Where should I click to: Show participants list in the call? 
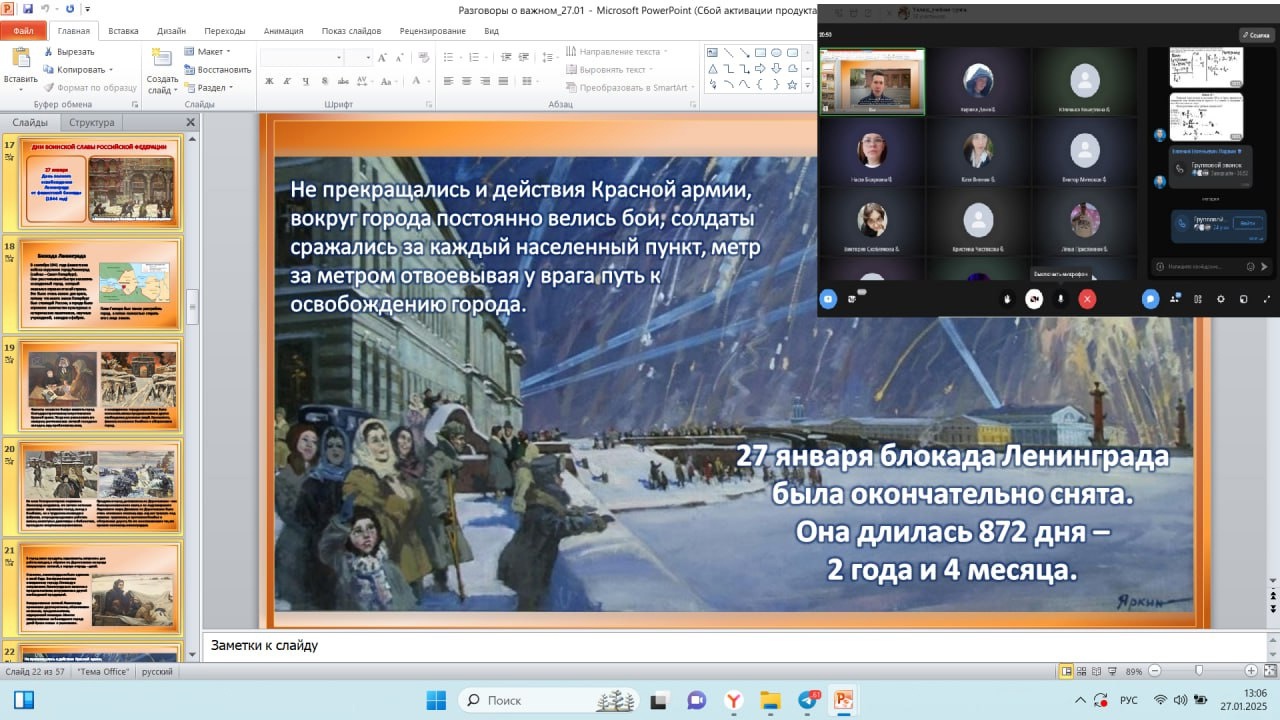[1174, 298]
